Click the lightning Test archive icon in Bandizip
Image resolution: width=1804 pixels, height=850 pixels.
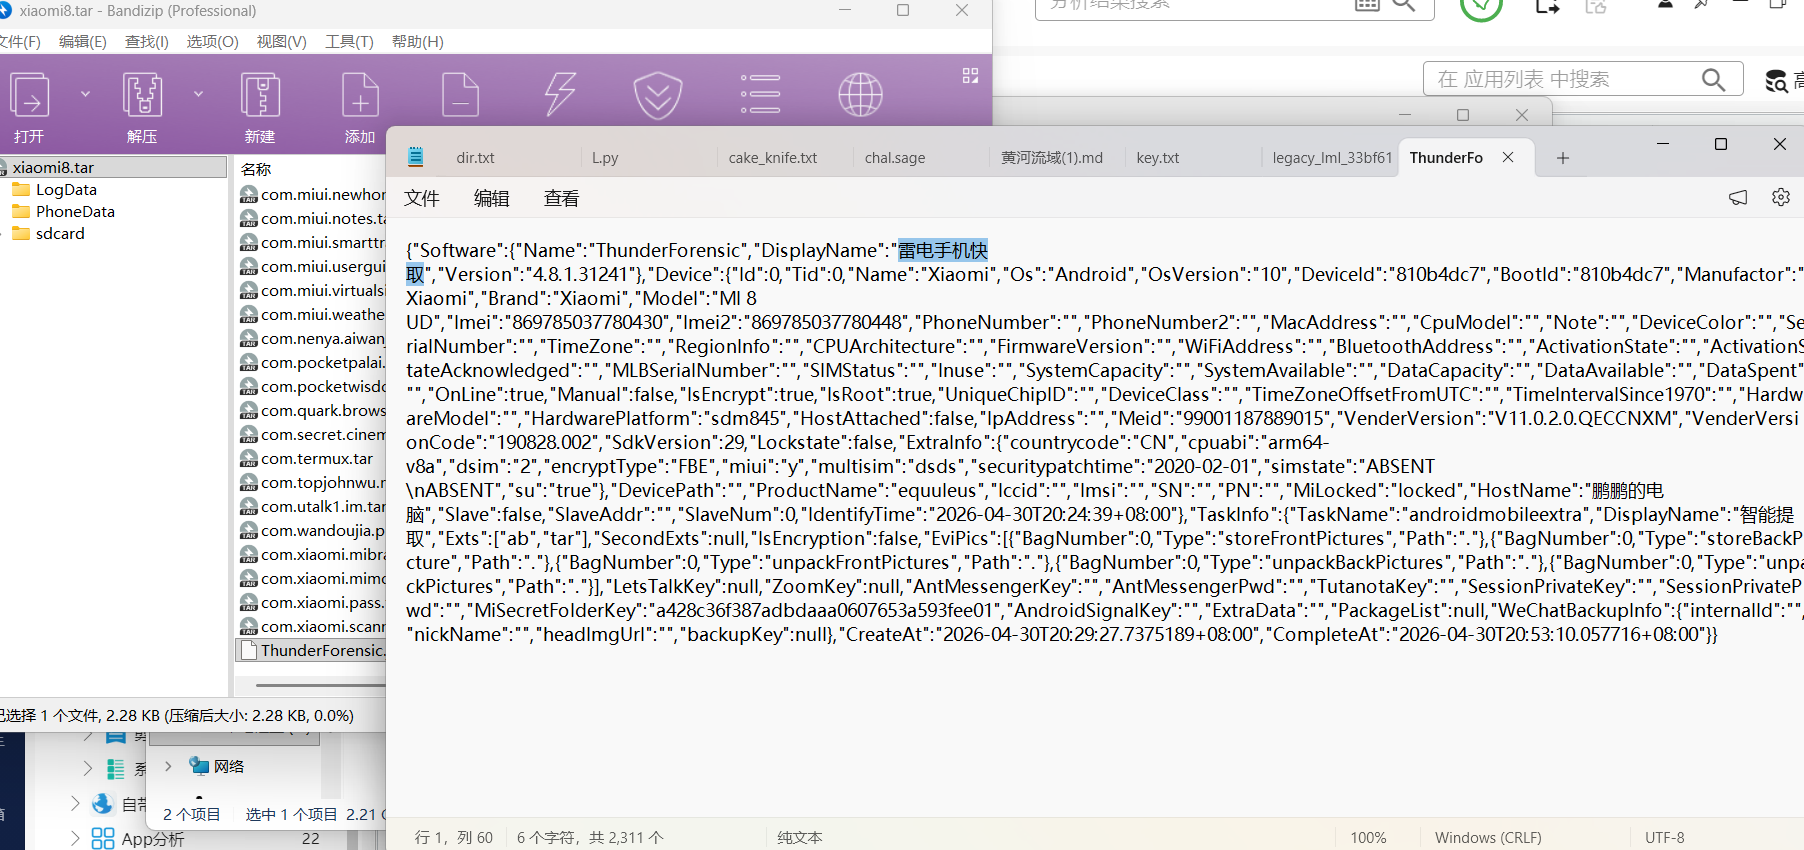(x=560, y=96)
